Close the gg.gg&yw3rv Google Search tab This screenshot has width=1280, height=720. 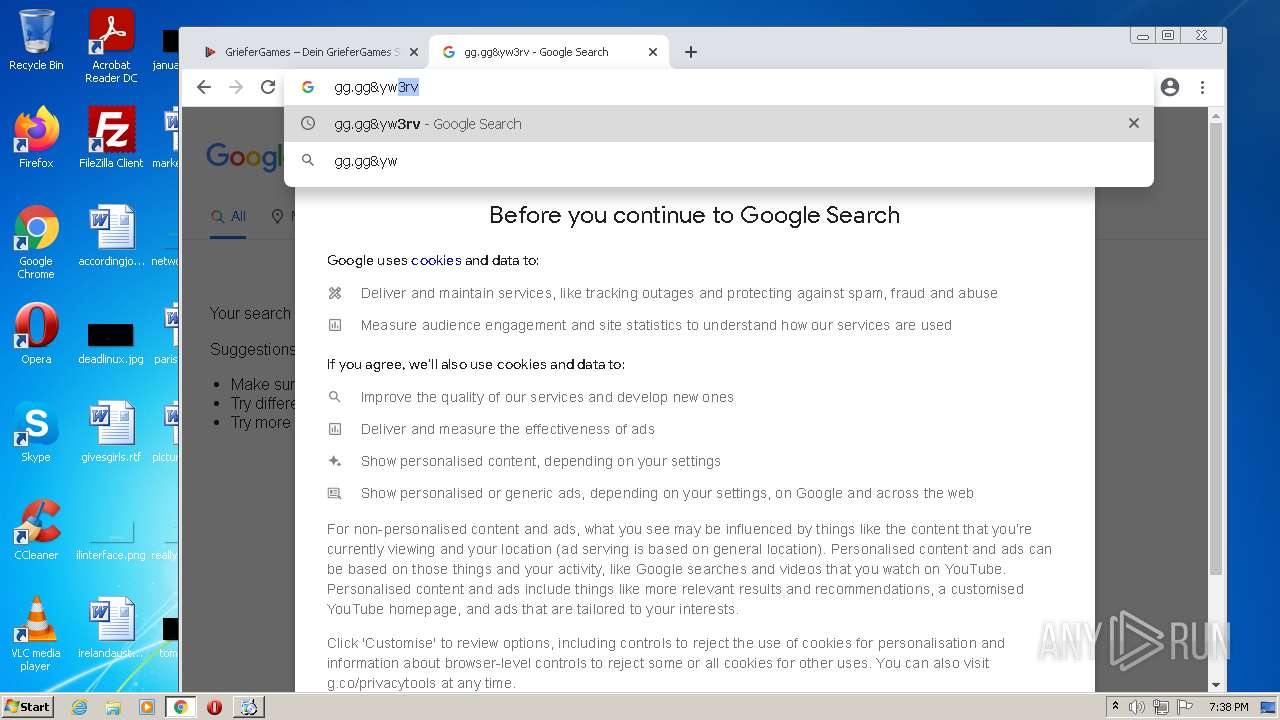coord(653,52)
